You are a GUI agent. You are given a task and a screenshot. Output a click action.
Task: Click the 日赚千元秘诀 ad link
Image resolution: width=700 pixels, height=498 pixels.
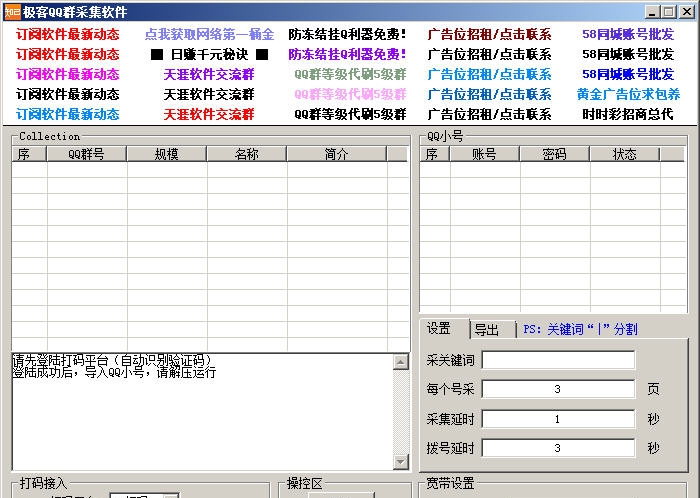click(x=209, y=54)
